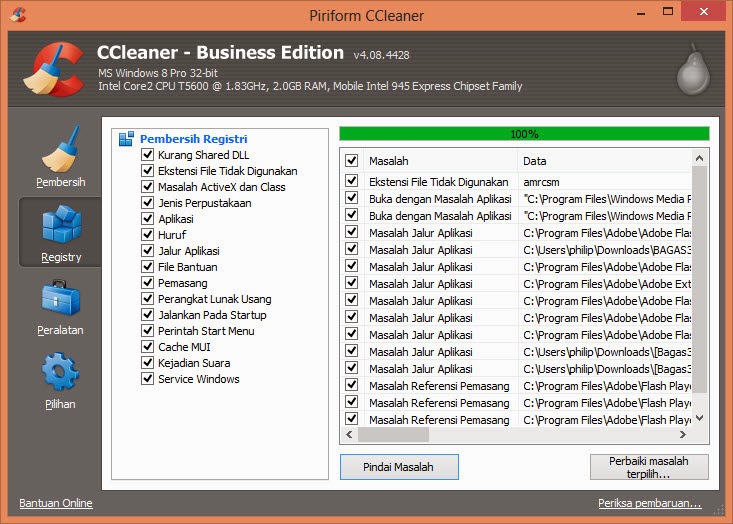The width and height of the screenshot is (733, 524).
Task: Sort results by Masalah column header
Action: click(440, 161)
